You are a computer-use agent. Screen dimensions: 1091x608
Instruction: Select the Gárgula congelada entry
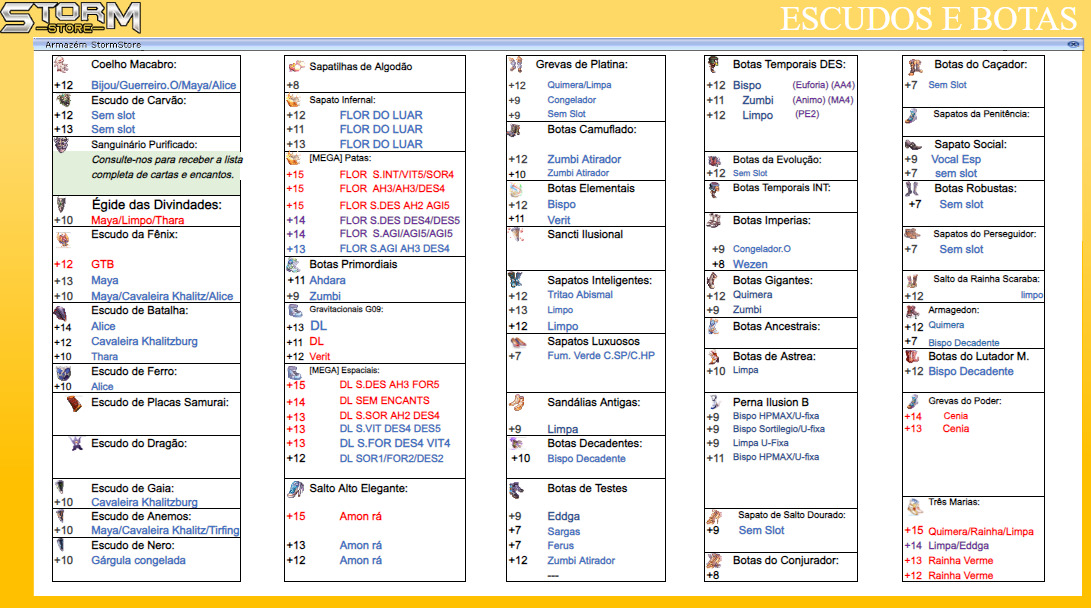pos(138,560)
